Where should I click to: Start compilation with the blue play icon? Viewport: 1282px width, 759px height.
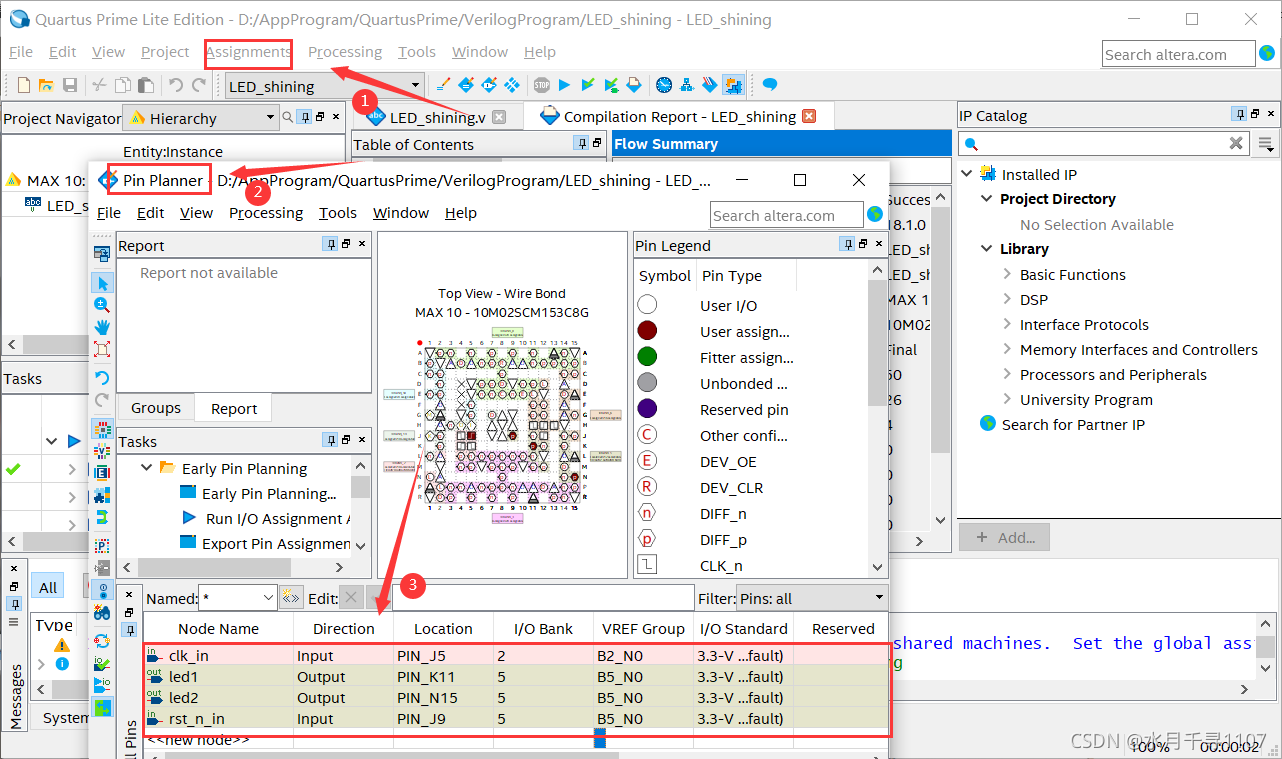click(564, 86)
